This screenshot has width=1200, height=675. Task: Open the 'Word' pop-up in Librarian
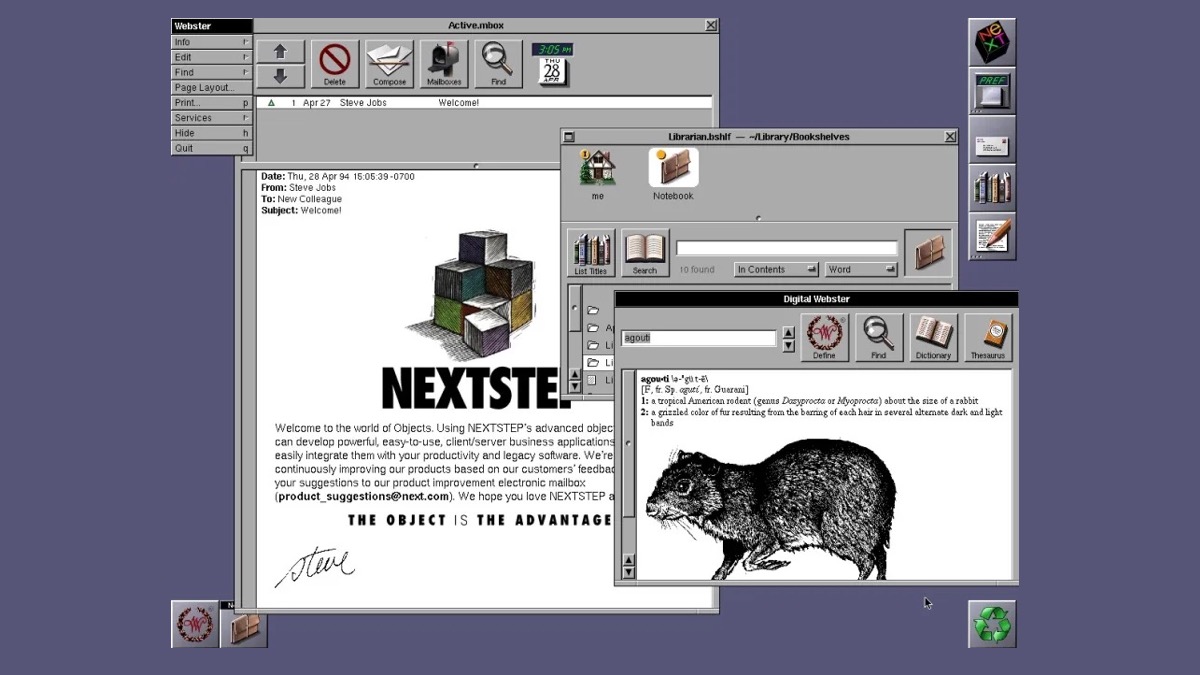[x=861, y=269]
